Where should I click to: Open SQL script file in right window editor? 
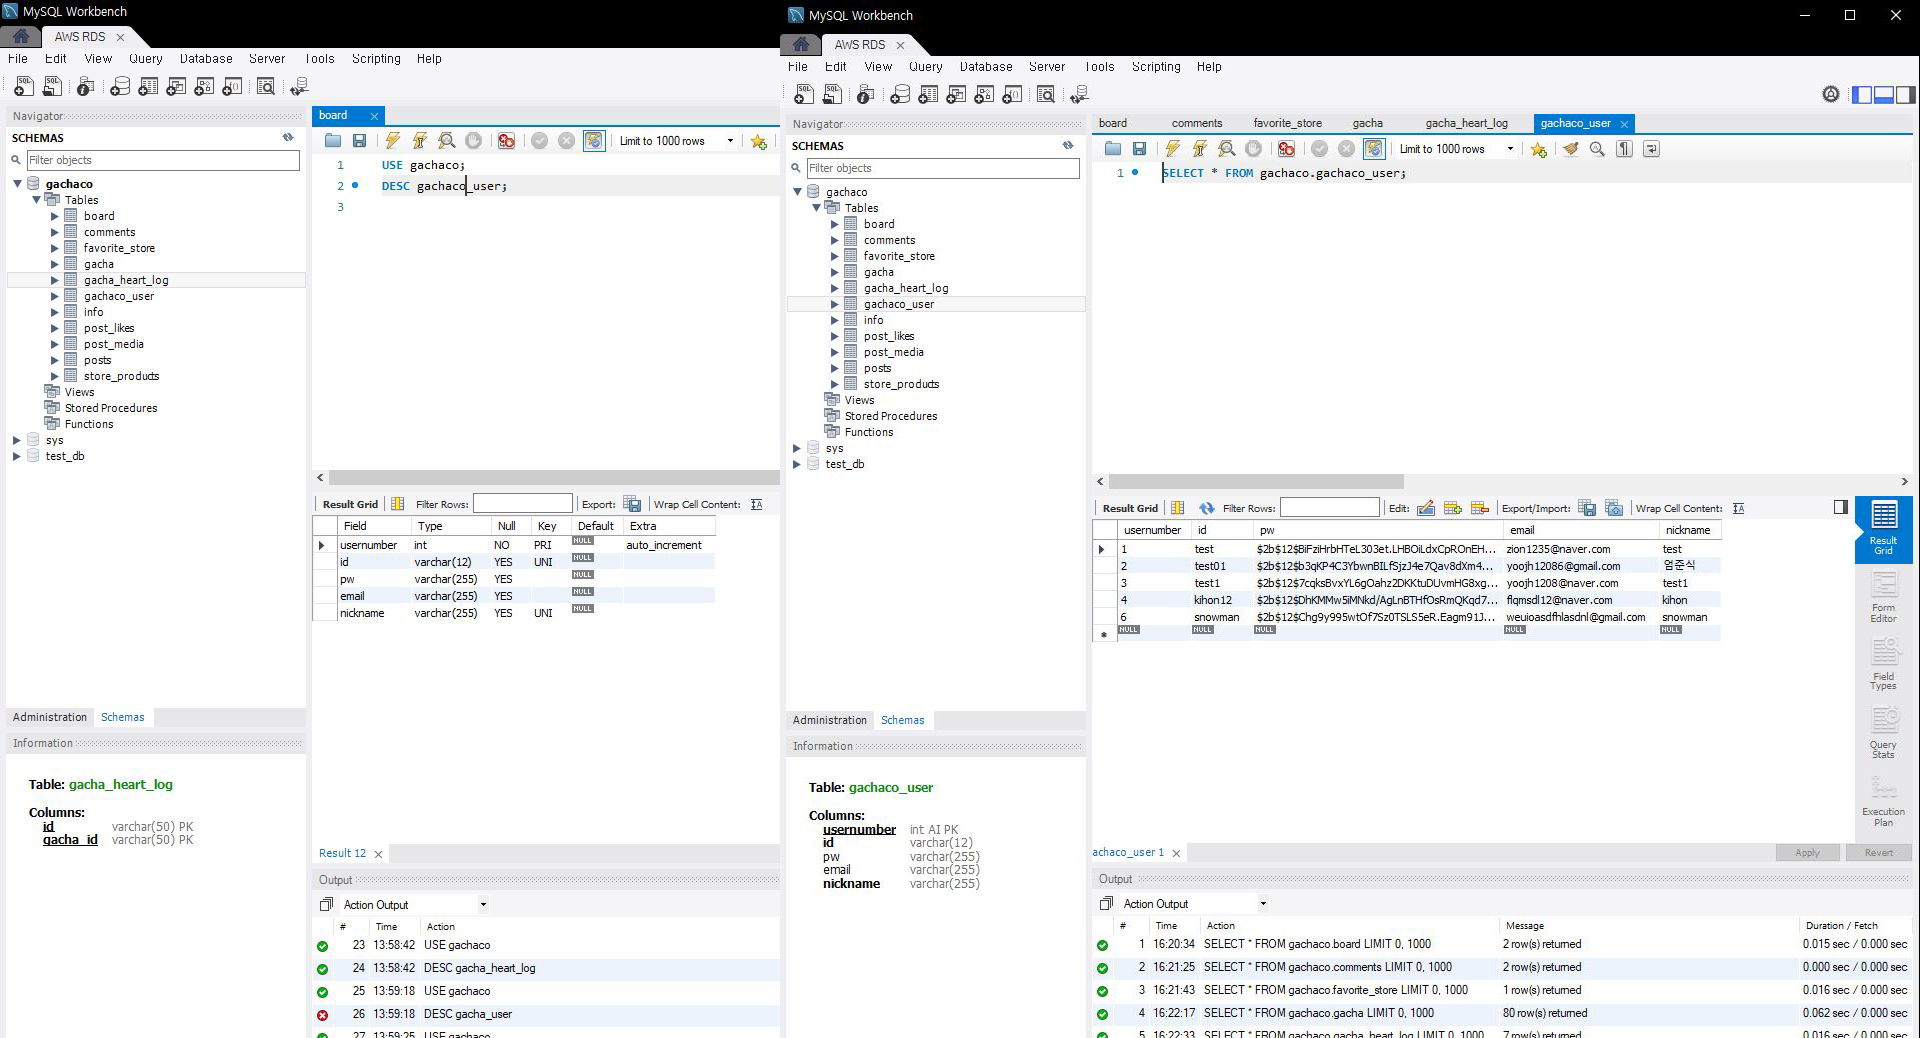click(x=1113, y=149)
